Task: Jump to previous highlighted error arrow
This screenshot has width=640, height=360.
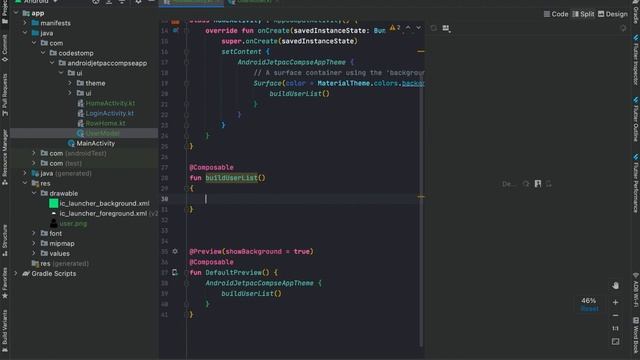Action: click(408, 28)
